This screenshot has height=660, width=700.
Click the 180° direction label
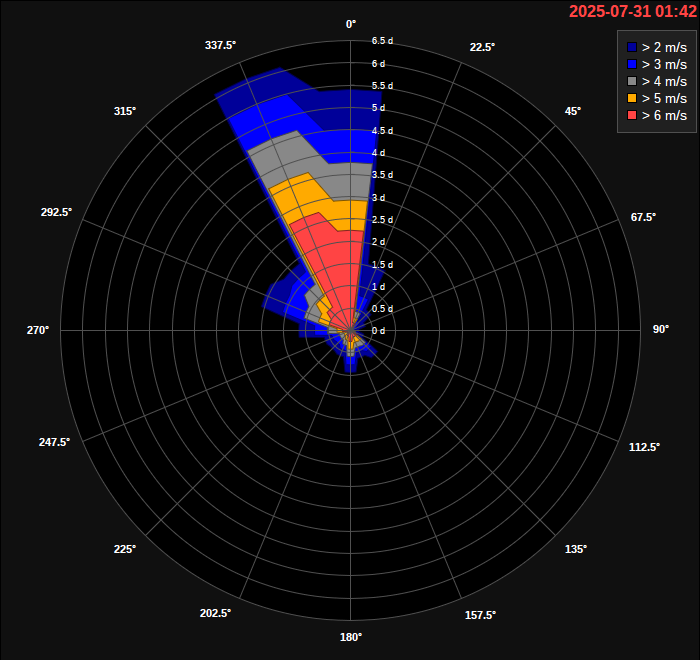[351, 637]
